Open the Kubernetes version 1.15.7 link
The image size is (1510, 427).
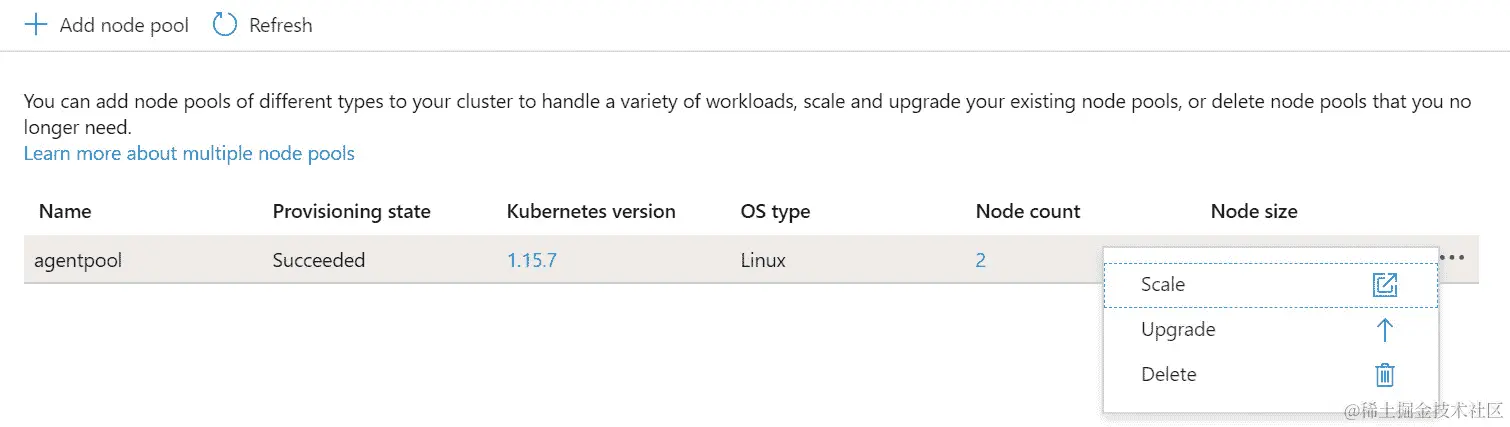pos(531,261)
